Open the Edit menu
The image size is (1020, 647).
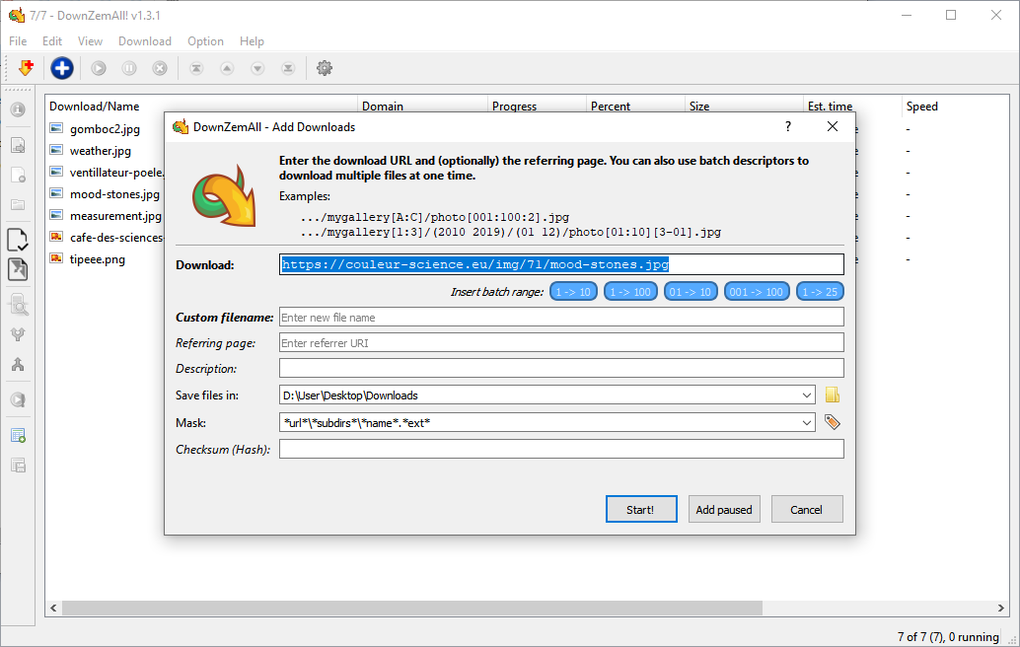point(52,41)
